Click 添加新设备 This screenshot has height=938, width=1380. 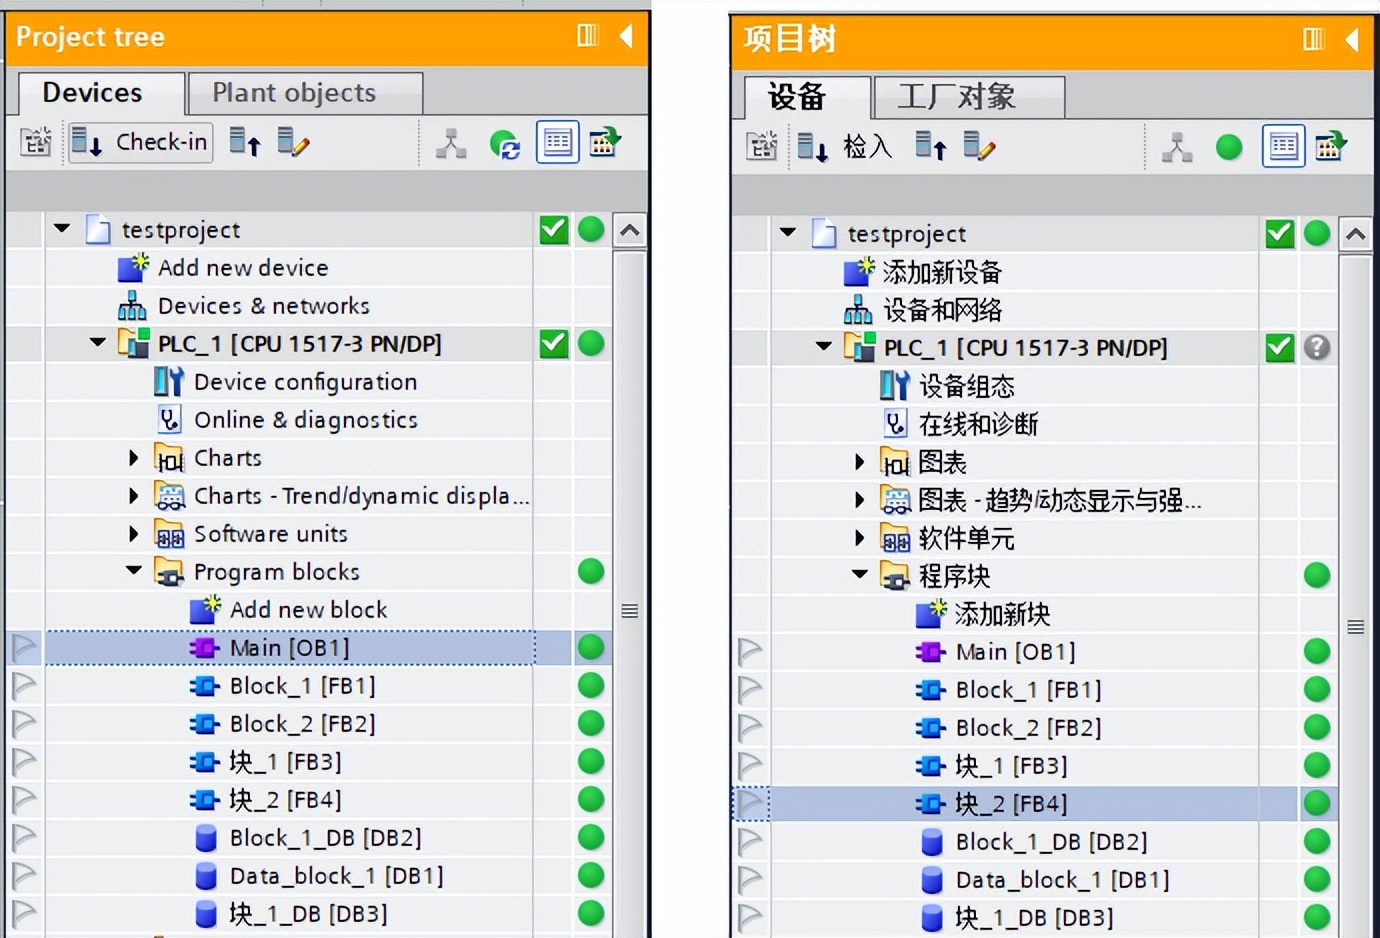(942, 272)
